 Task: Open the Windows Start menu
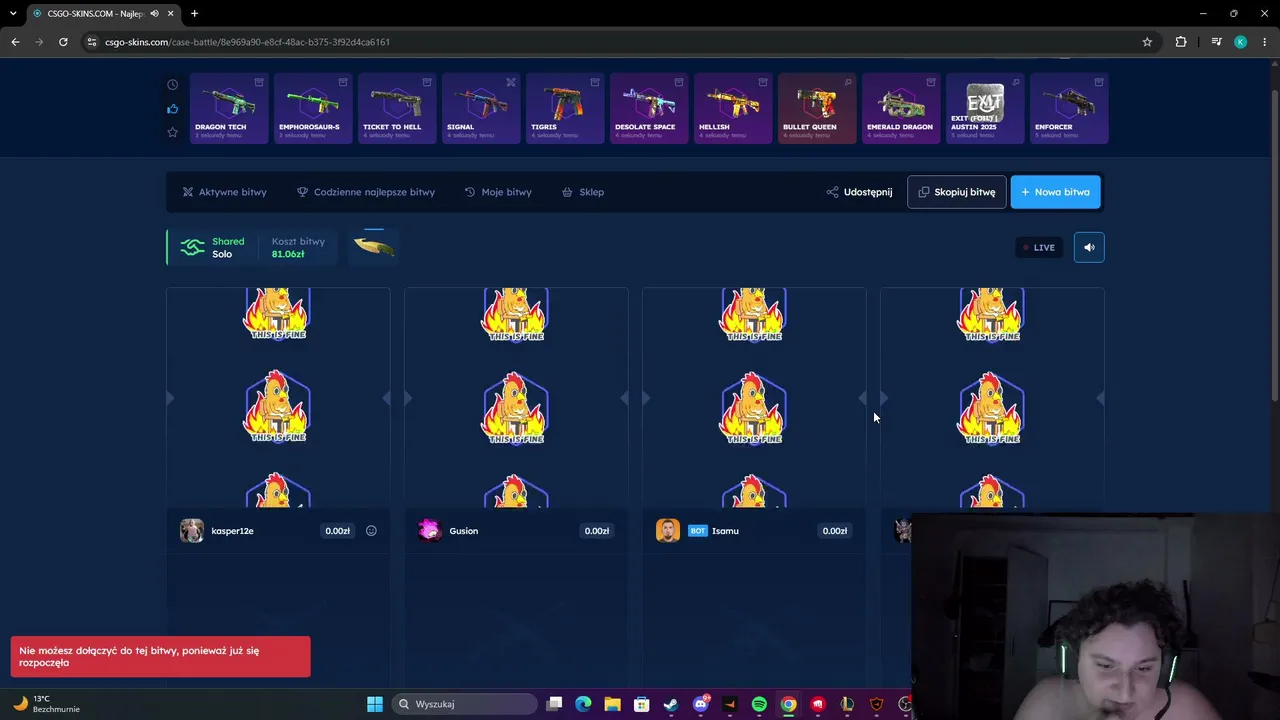(375, 704)
